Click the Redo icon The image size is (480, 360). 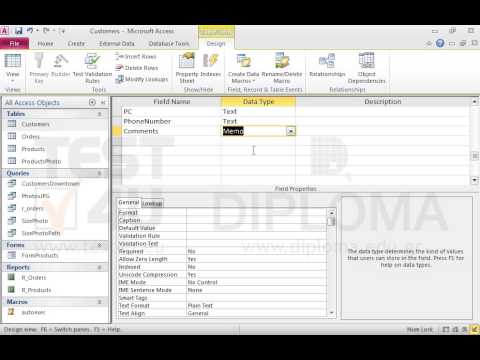[46, 31]
